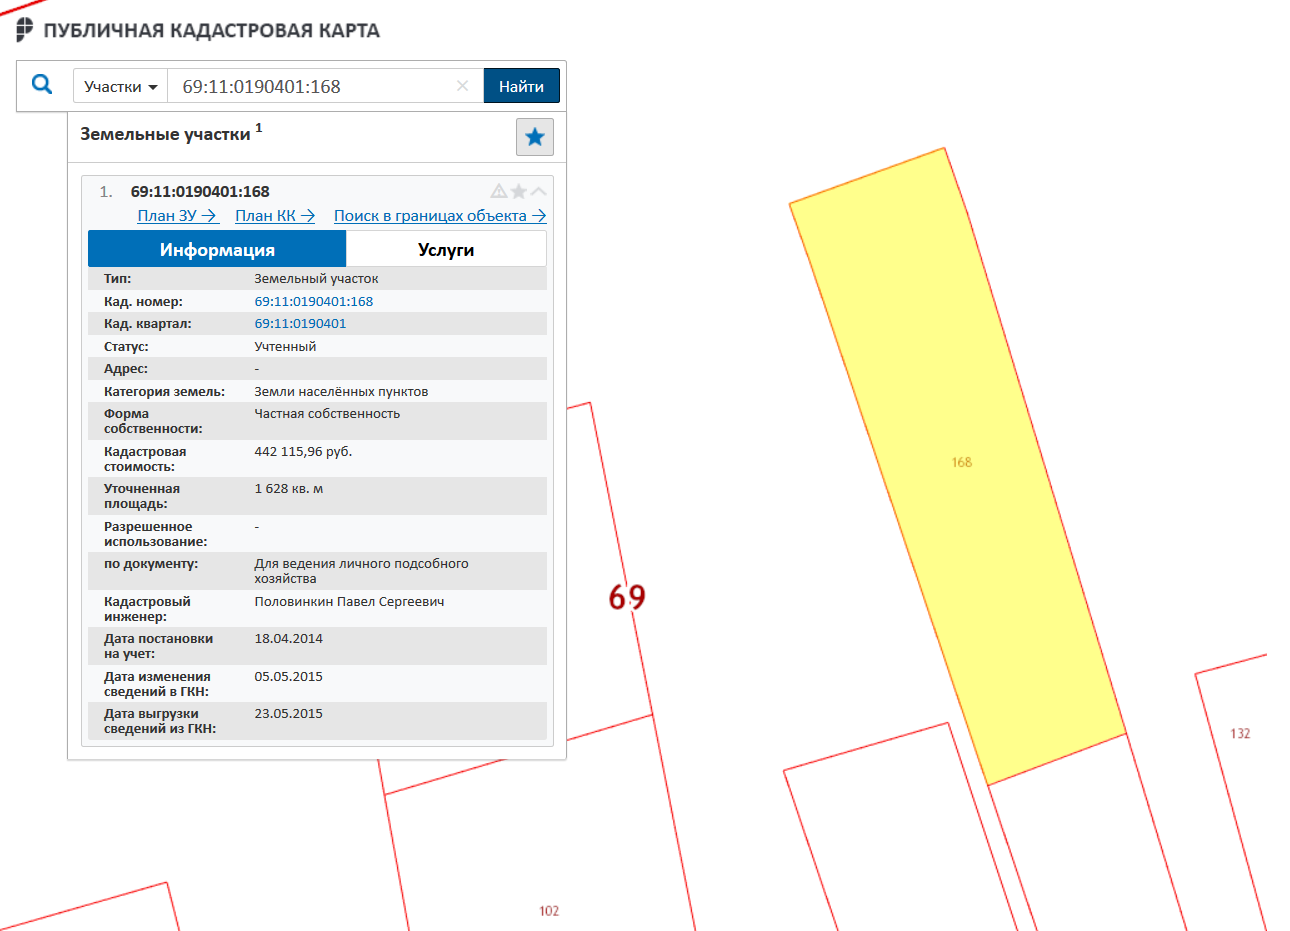
Task: Click the magnifier search icon
Action: tap(42, 85)
